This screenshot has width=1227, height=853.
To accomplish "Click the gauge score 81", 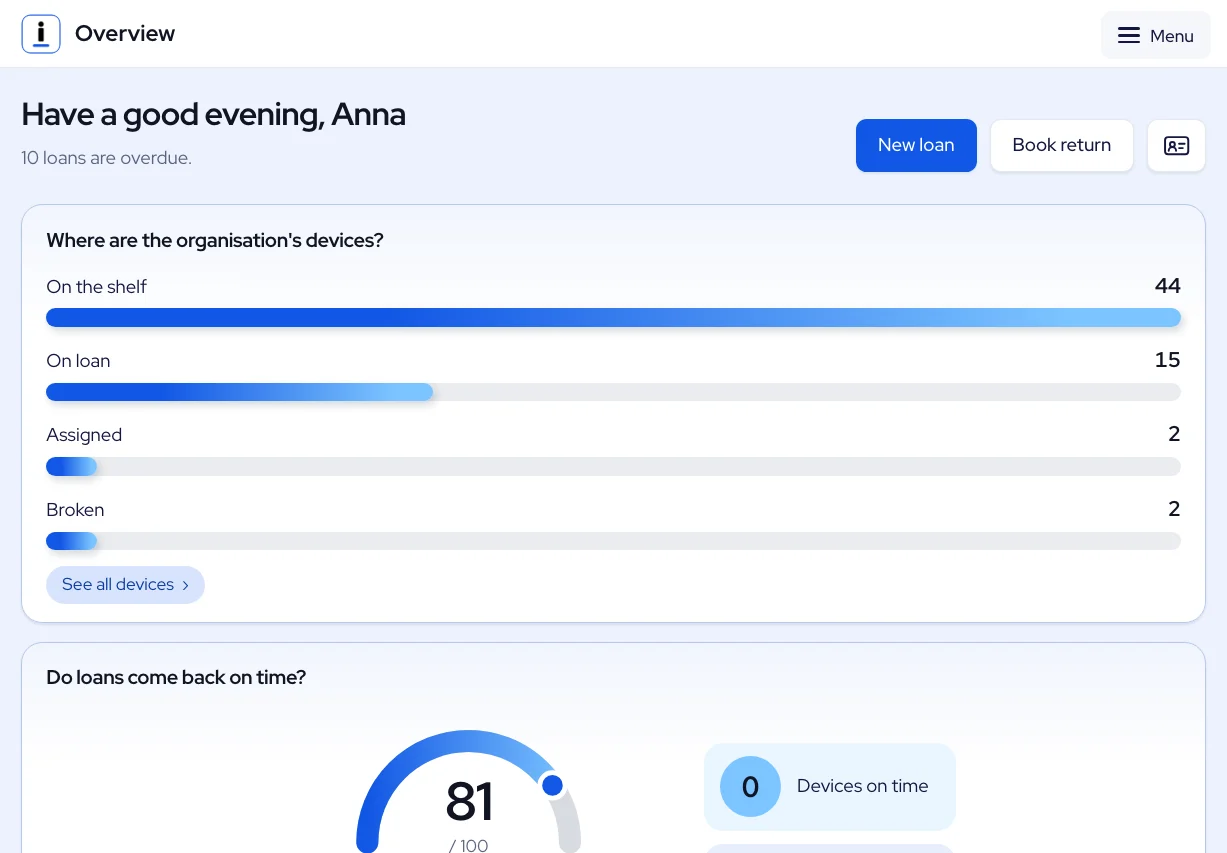I will click(469, 801).
